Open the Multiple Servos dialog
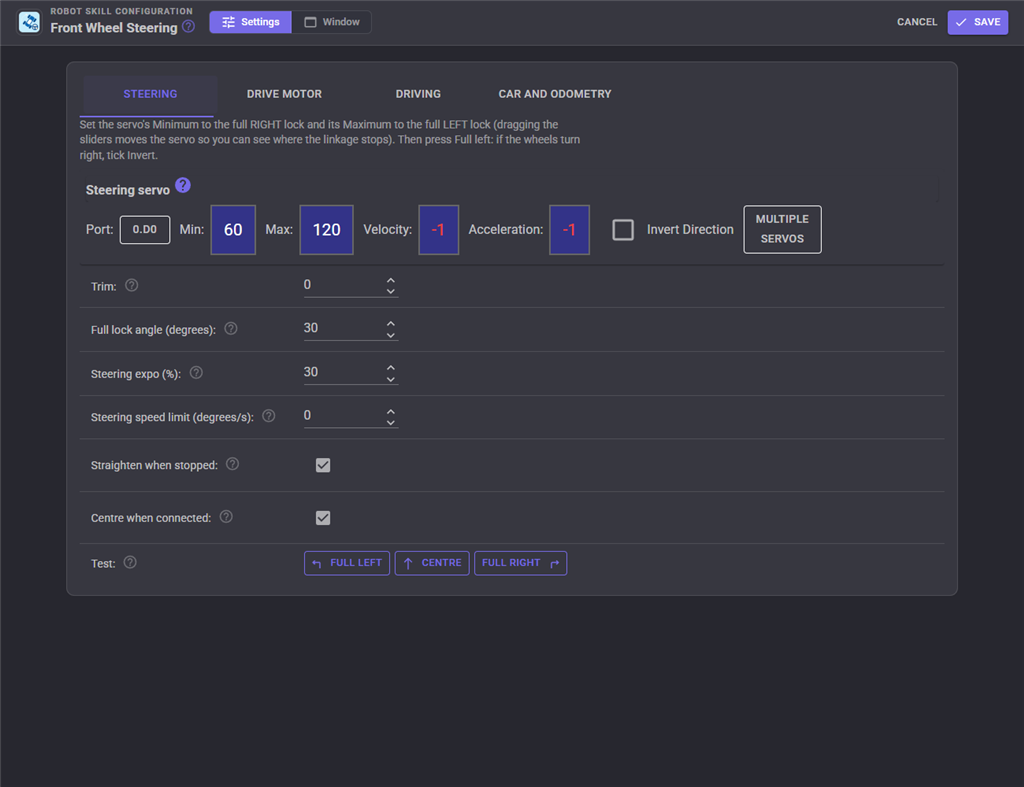 tap(782, 229)
